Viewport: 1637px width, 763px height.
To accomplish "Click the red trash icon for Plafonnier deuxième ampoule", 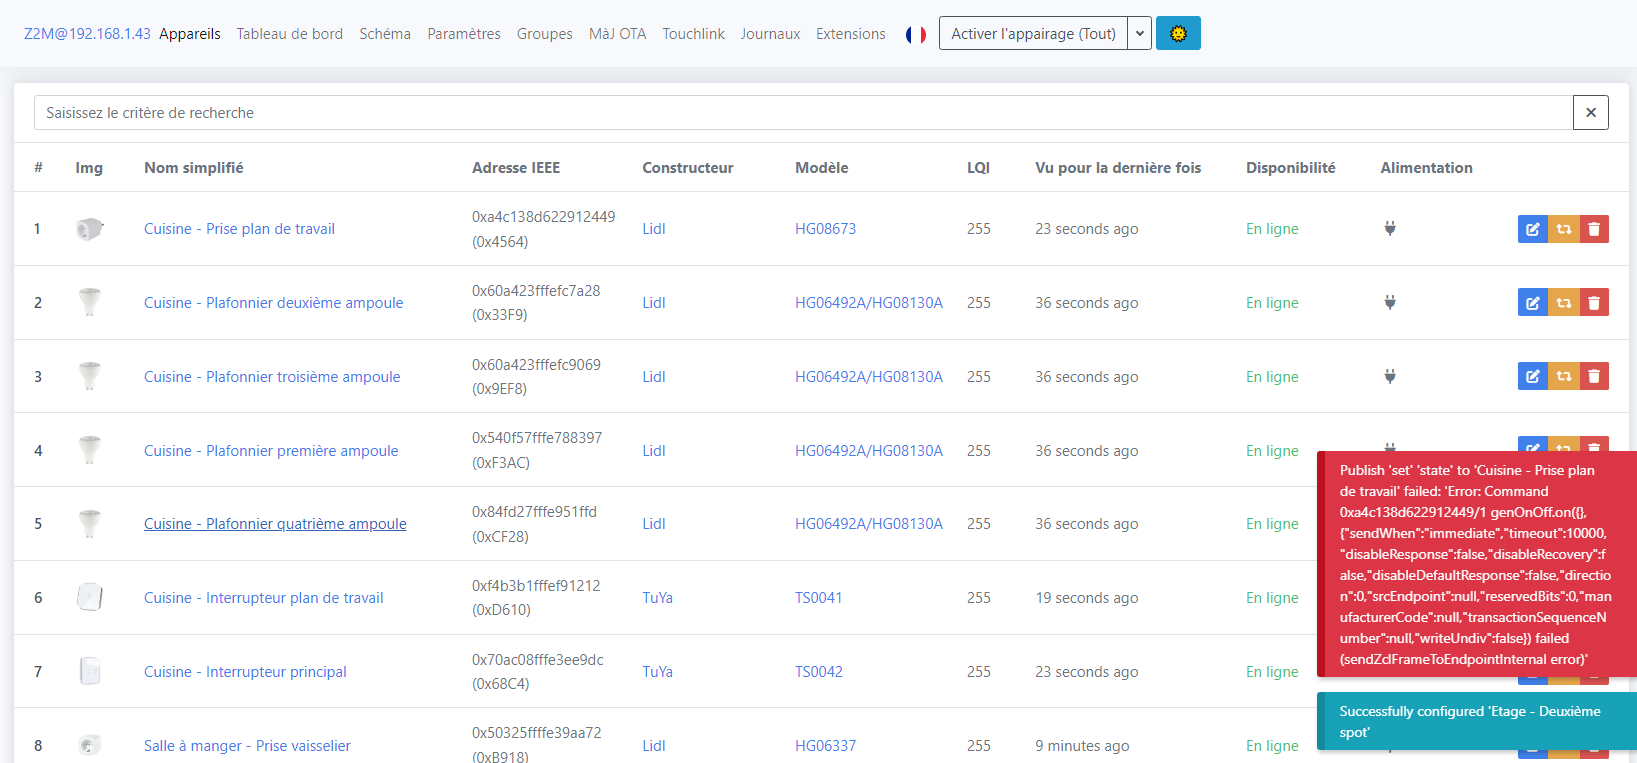I will (x=1594, y=302).
